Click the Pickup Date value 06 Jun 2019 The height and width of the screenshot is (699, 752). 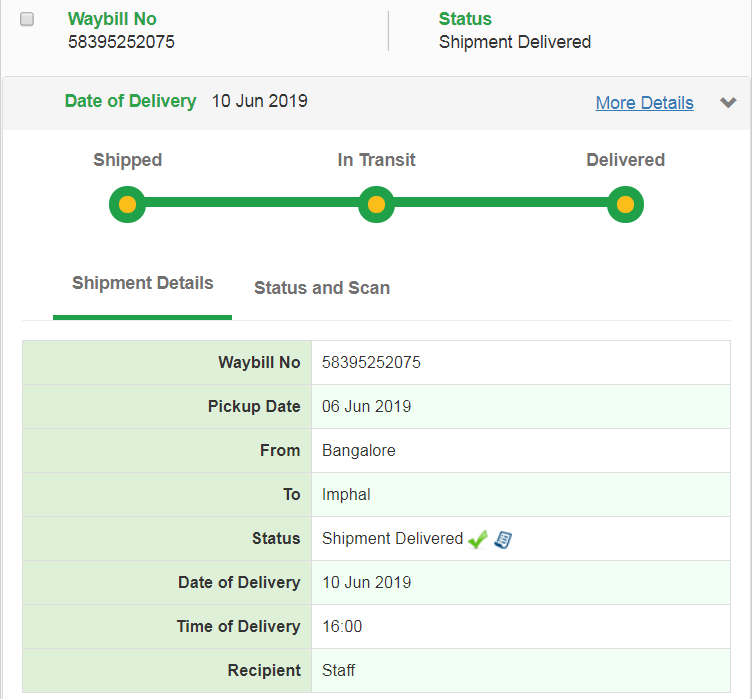tap(366, 407)
